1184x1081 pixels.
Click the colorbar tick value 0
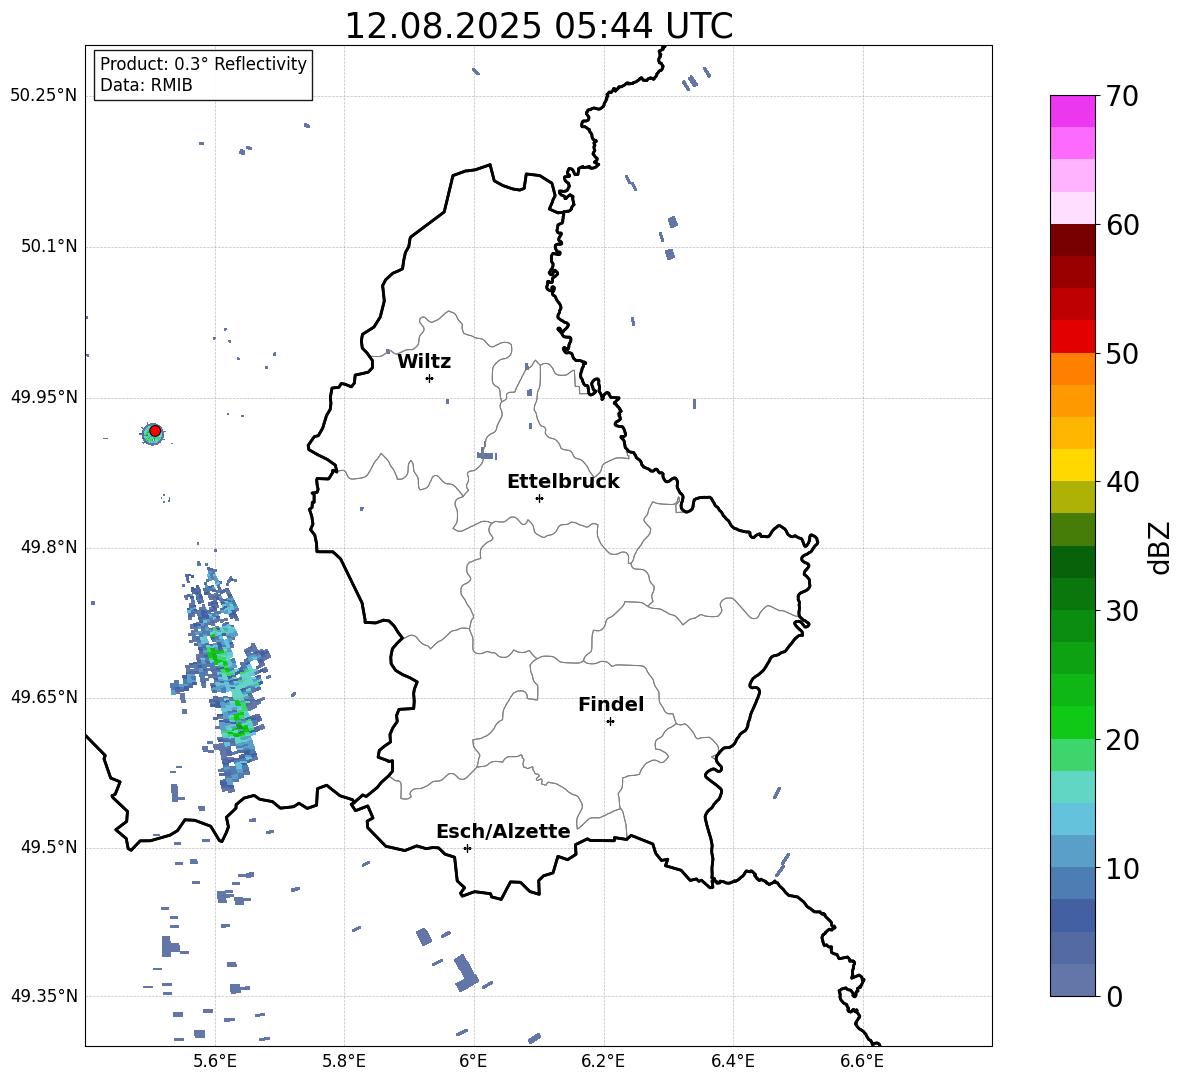pyautogui.click(x=1114, y=996)
